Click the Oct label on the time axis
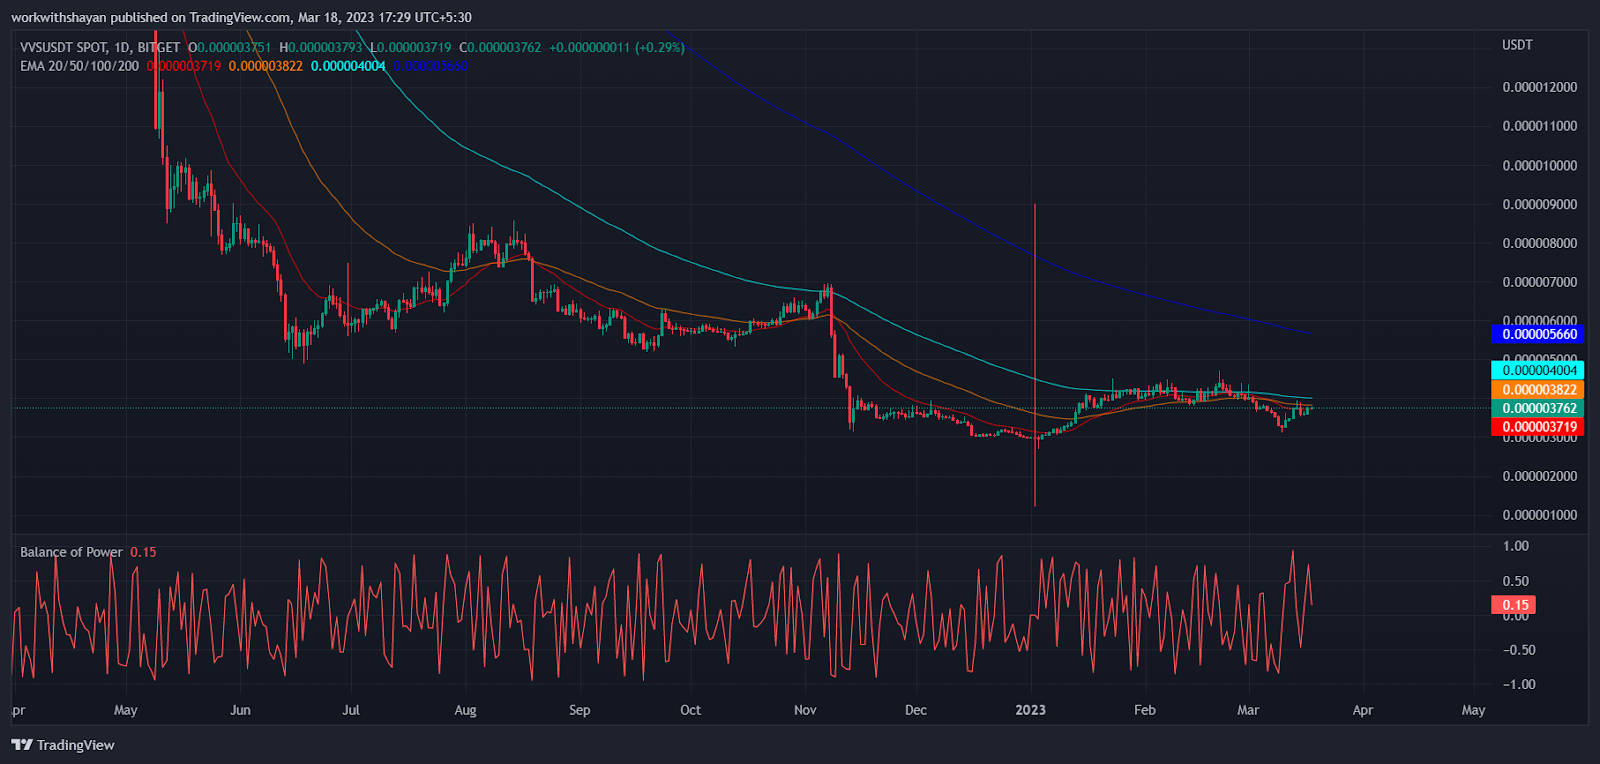Image resolution: width=1600 pixels, height=764 pixels. (690, 710)
